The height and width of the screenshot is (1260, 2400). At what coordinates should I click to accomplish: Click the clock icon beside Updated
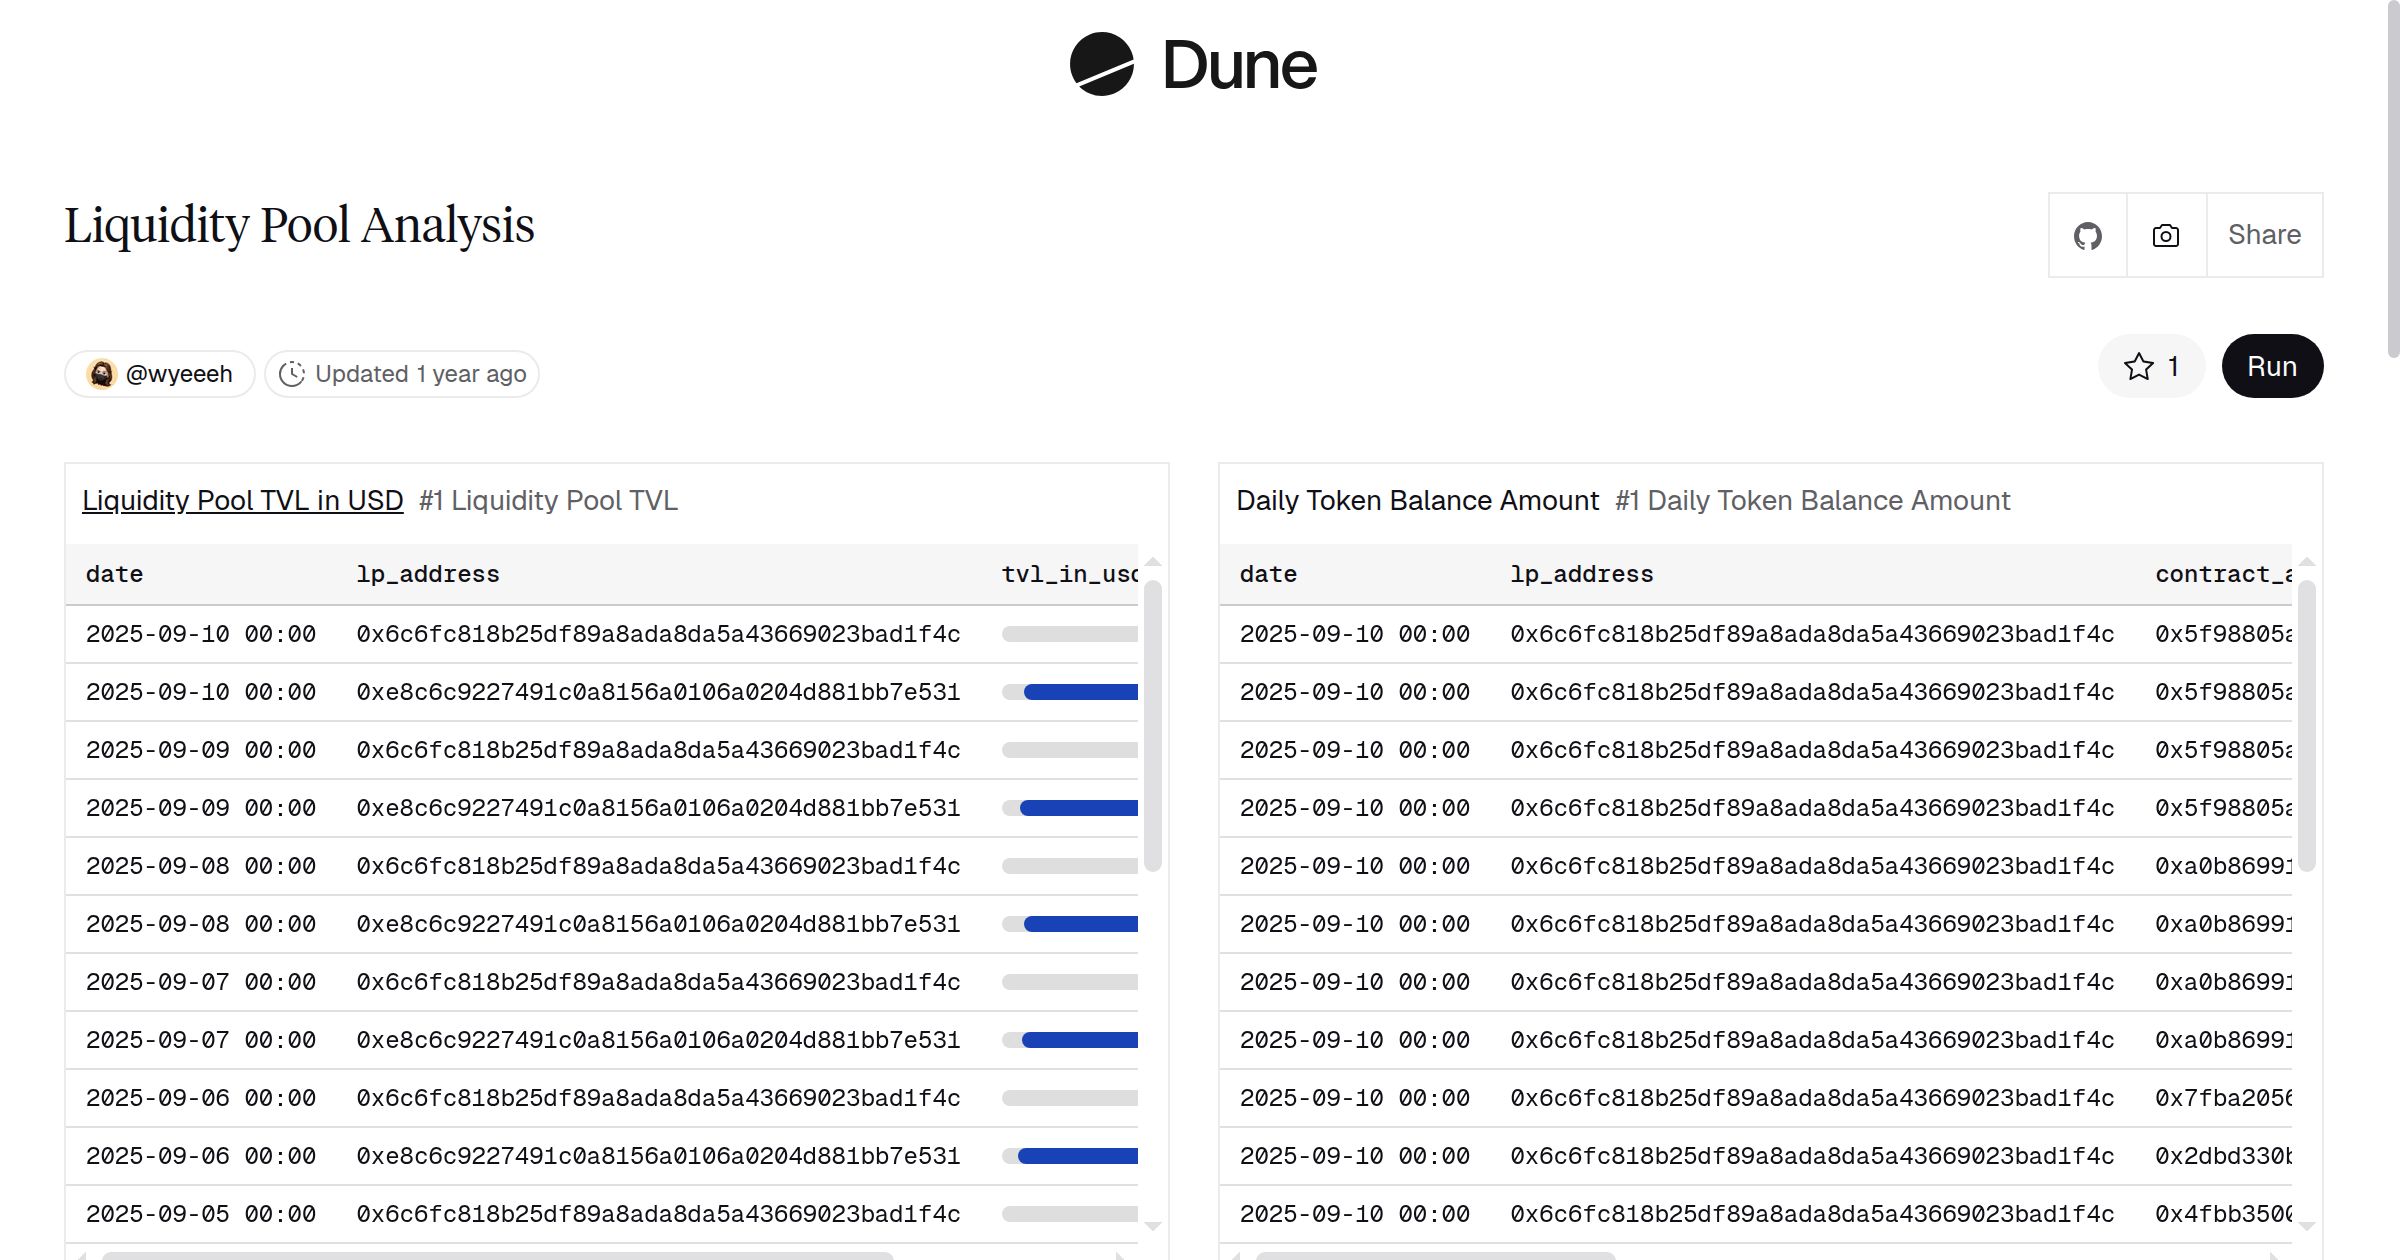pyautogui.click(x=291, y=374)
